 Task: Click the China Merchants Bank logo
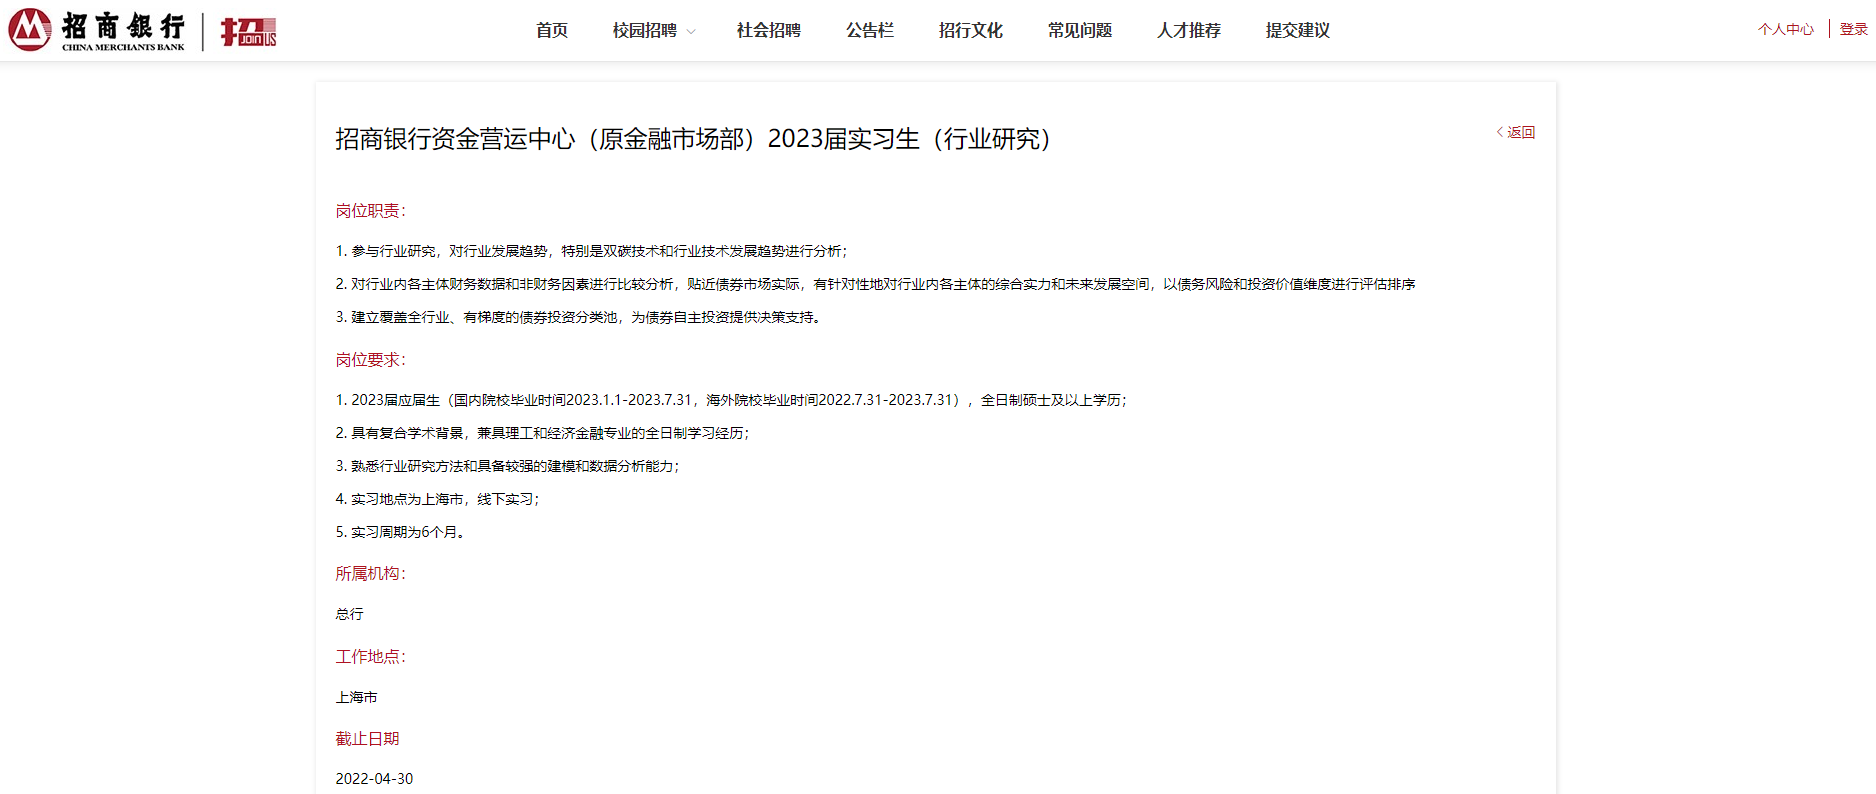(97, 30)
